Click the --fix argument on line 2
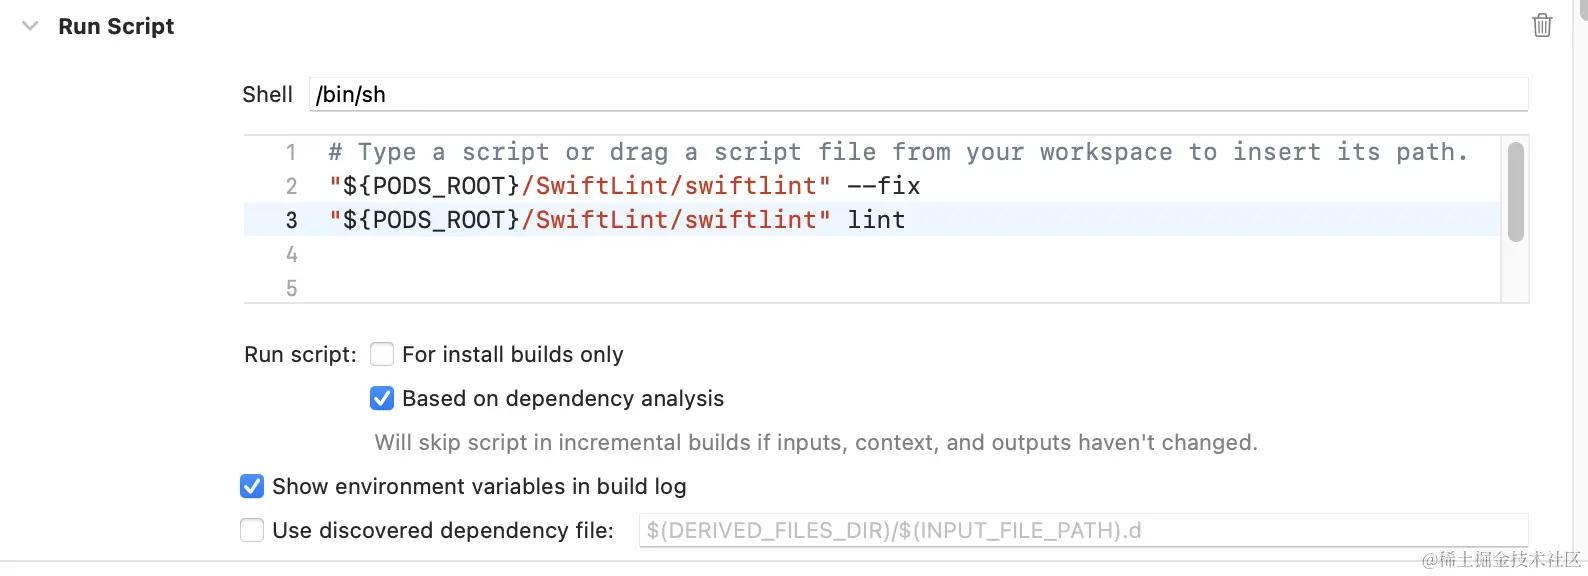Viewport: 1588px width, 576px height. (x=884, y=186)
